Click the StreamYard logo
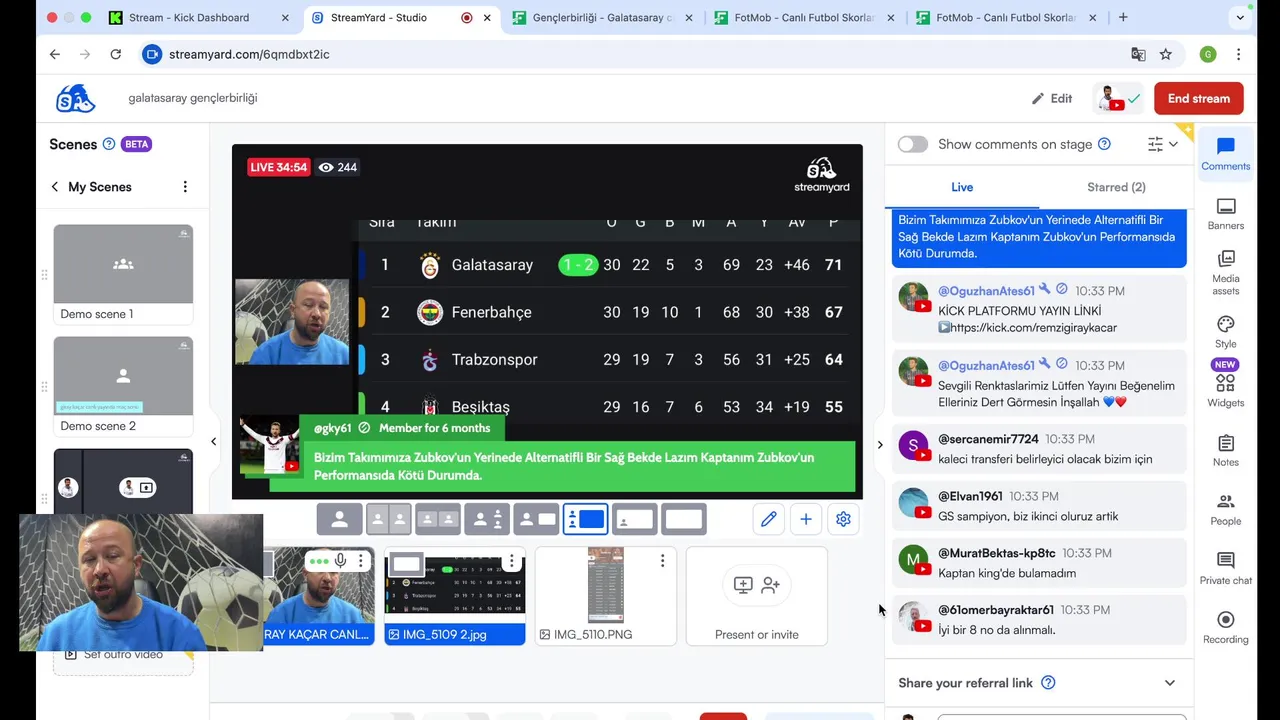 click(75, 98)
